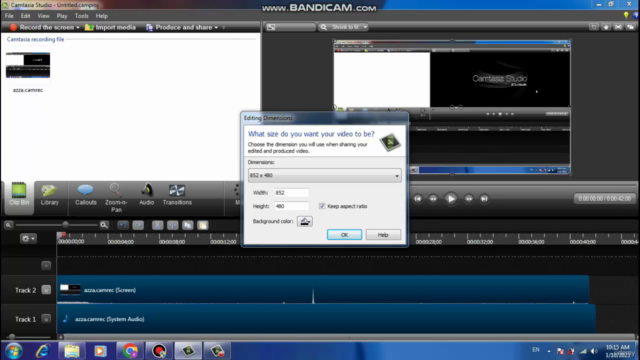The height and width of the screenshot is (360, 640).
Task: Open the Edit menu
Action: coord(25,16)
